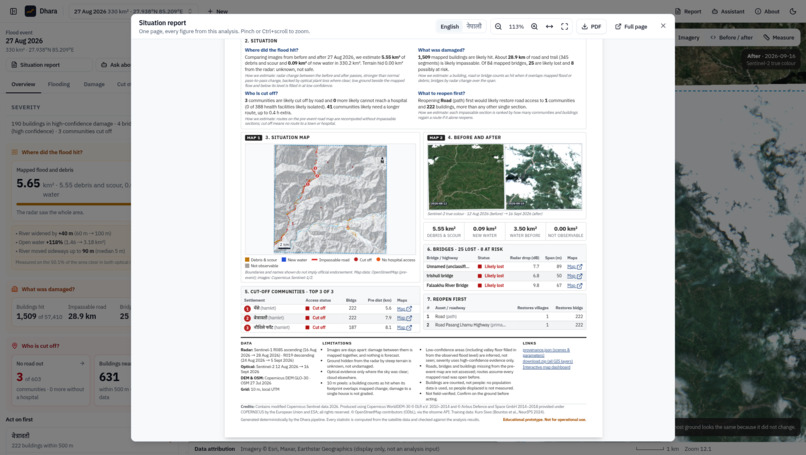This screenshot has height=455, width=806.
Task: Fit report to width with double-arrow icon
Action: (x=549, y=26)
